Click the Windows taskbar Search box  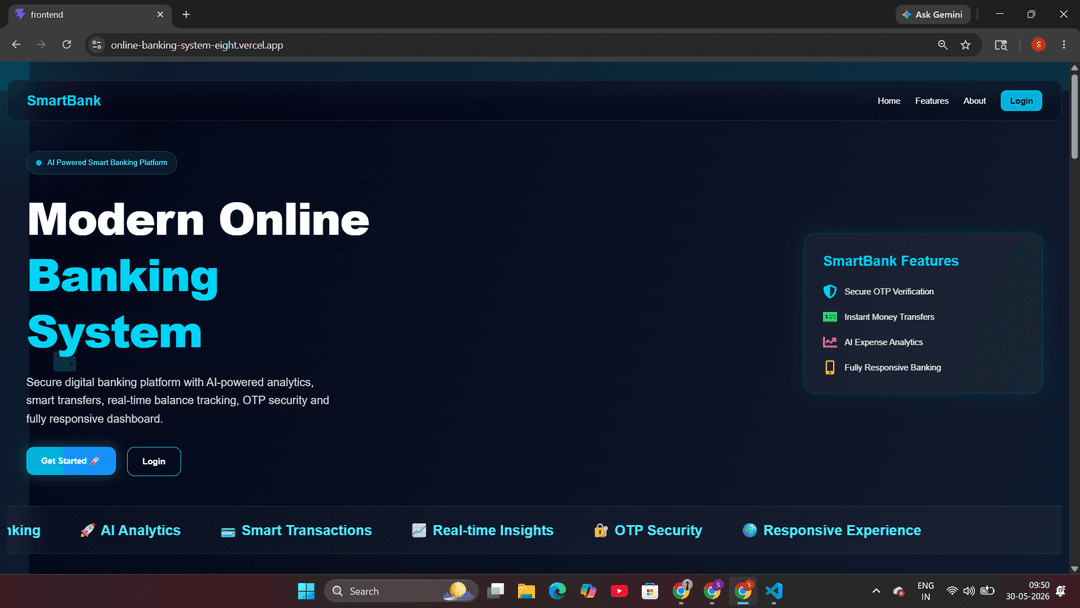click(x=401, y=591)
